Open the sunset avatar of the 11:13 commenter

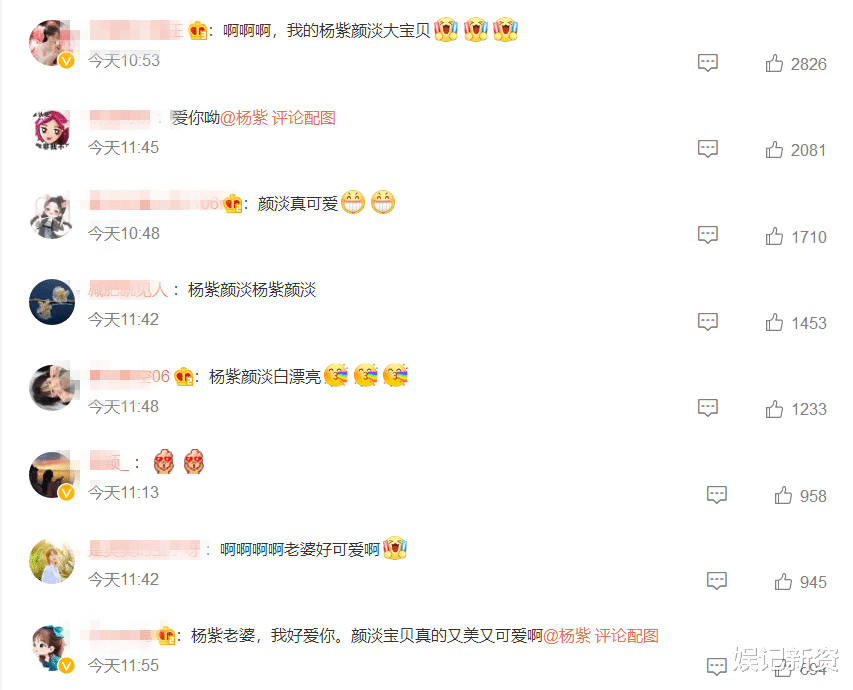(x=52, y=475)
